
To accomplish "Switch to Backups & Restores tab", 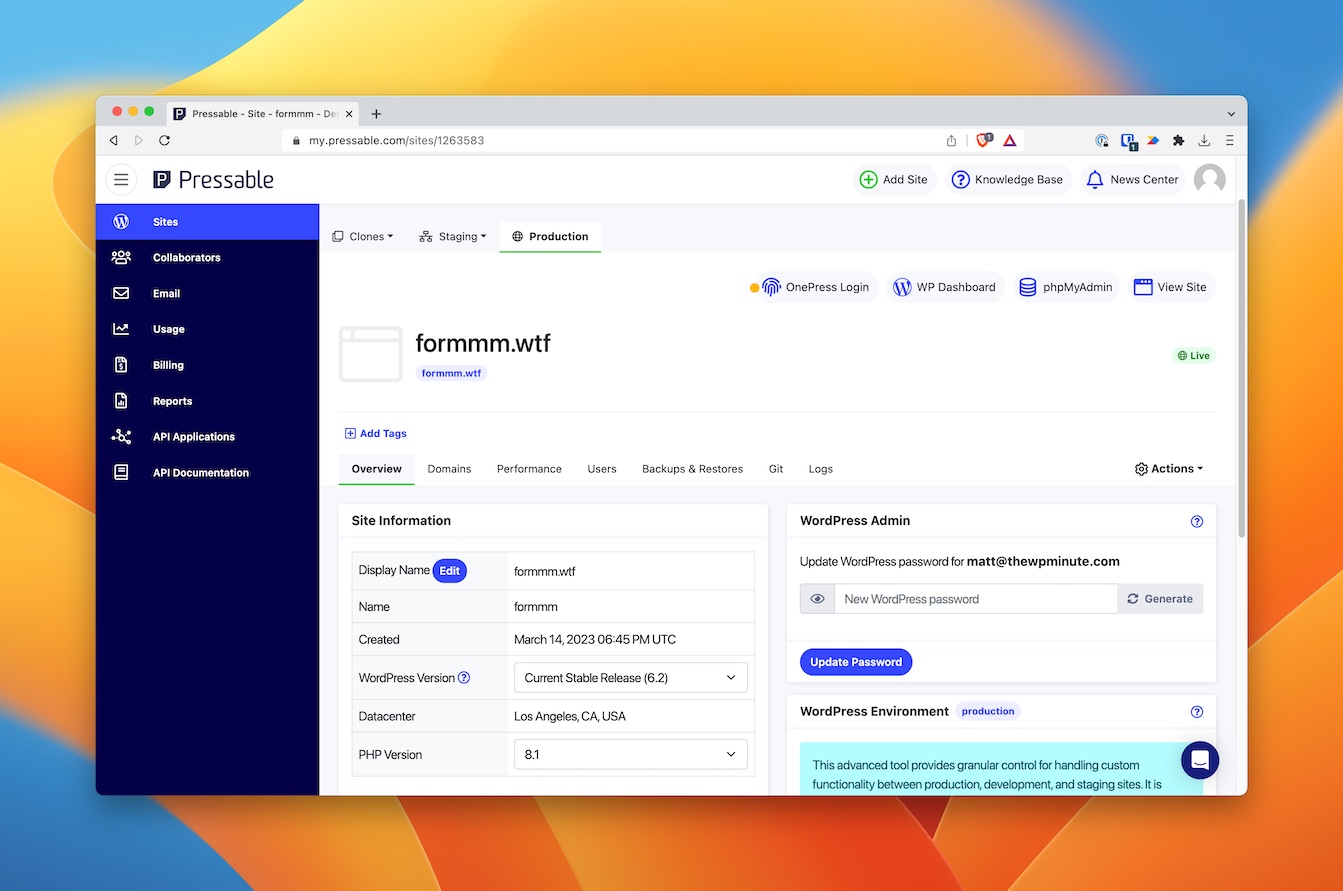I will pos(692,469).
